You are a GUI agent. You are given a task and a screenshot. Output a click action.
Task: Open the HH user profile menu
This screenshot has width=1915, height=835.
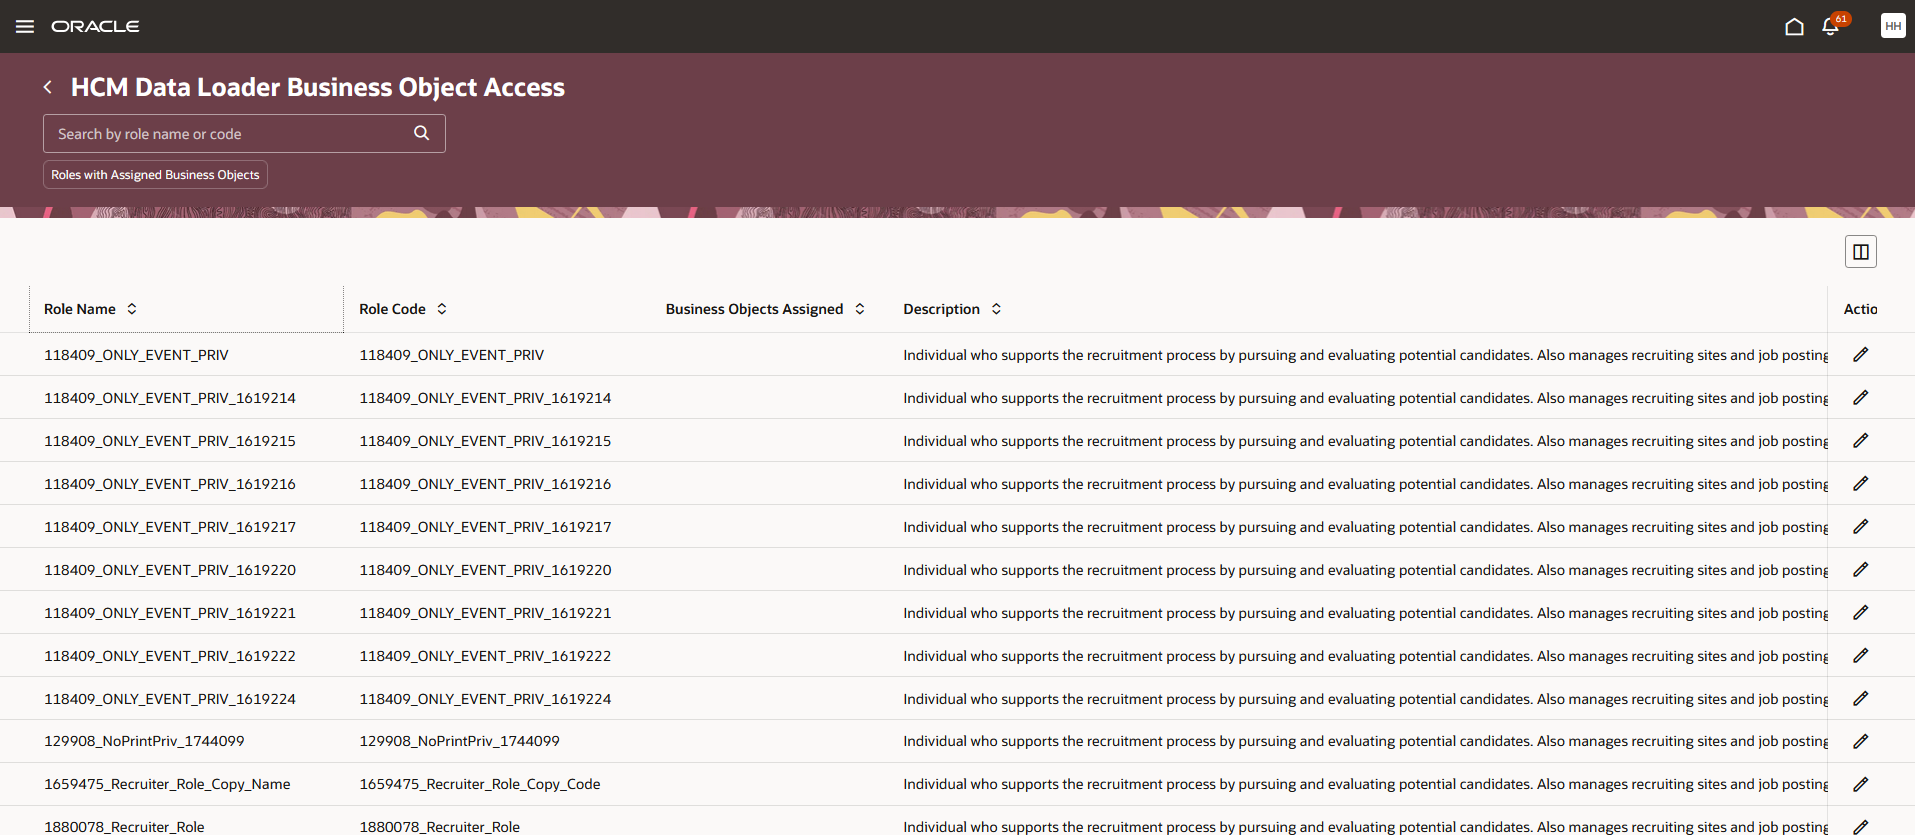(x=1892, y=26)
